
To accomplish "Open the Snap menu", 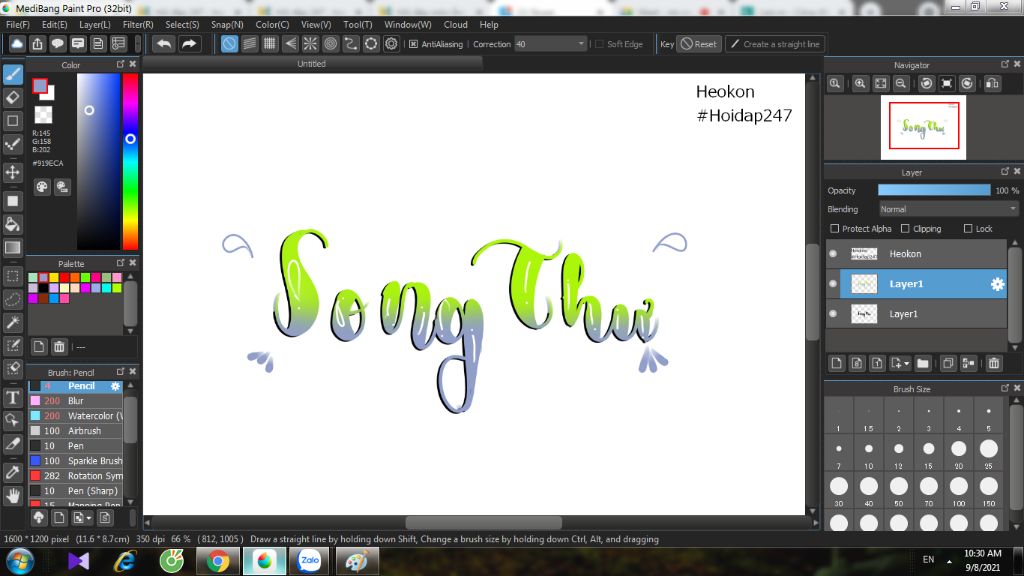I will point(227,24).
